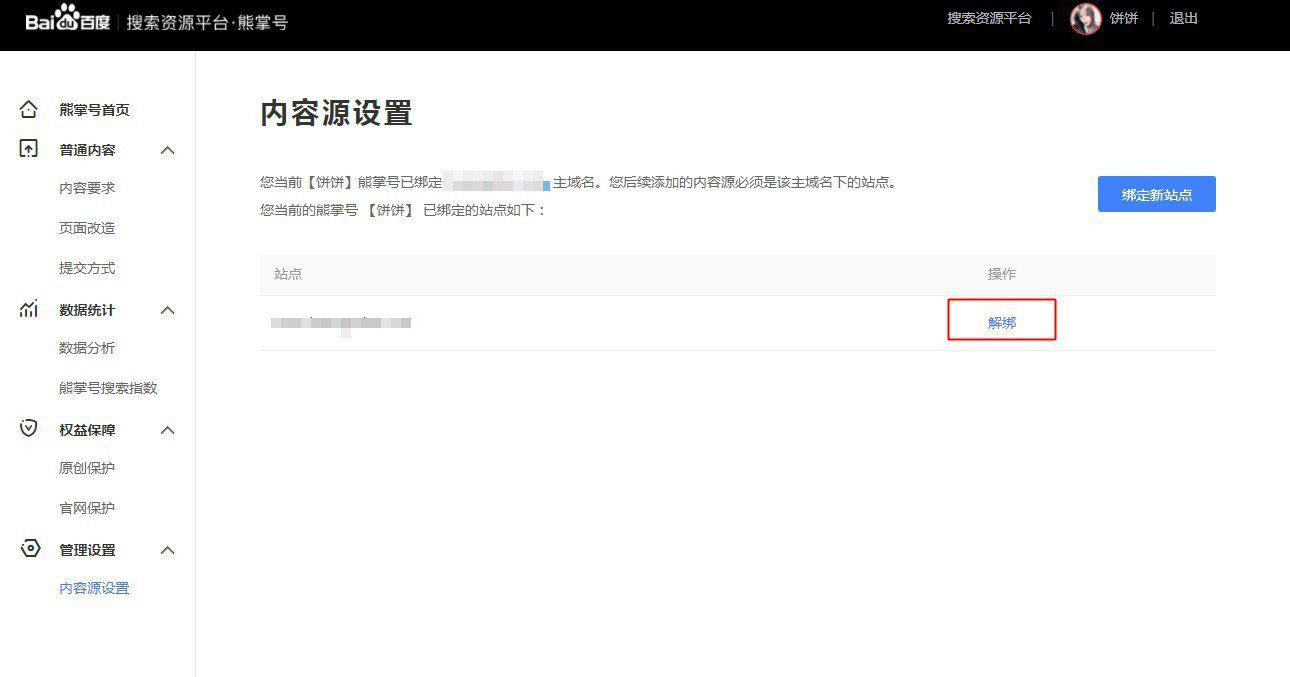Collapse the 普通内容 section

tap(167, 149)
